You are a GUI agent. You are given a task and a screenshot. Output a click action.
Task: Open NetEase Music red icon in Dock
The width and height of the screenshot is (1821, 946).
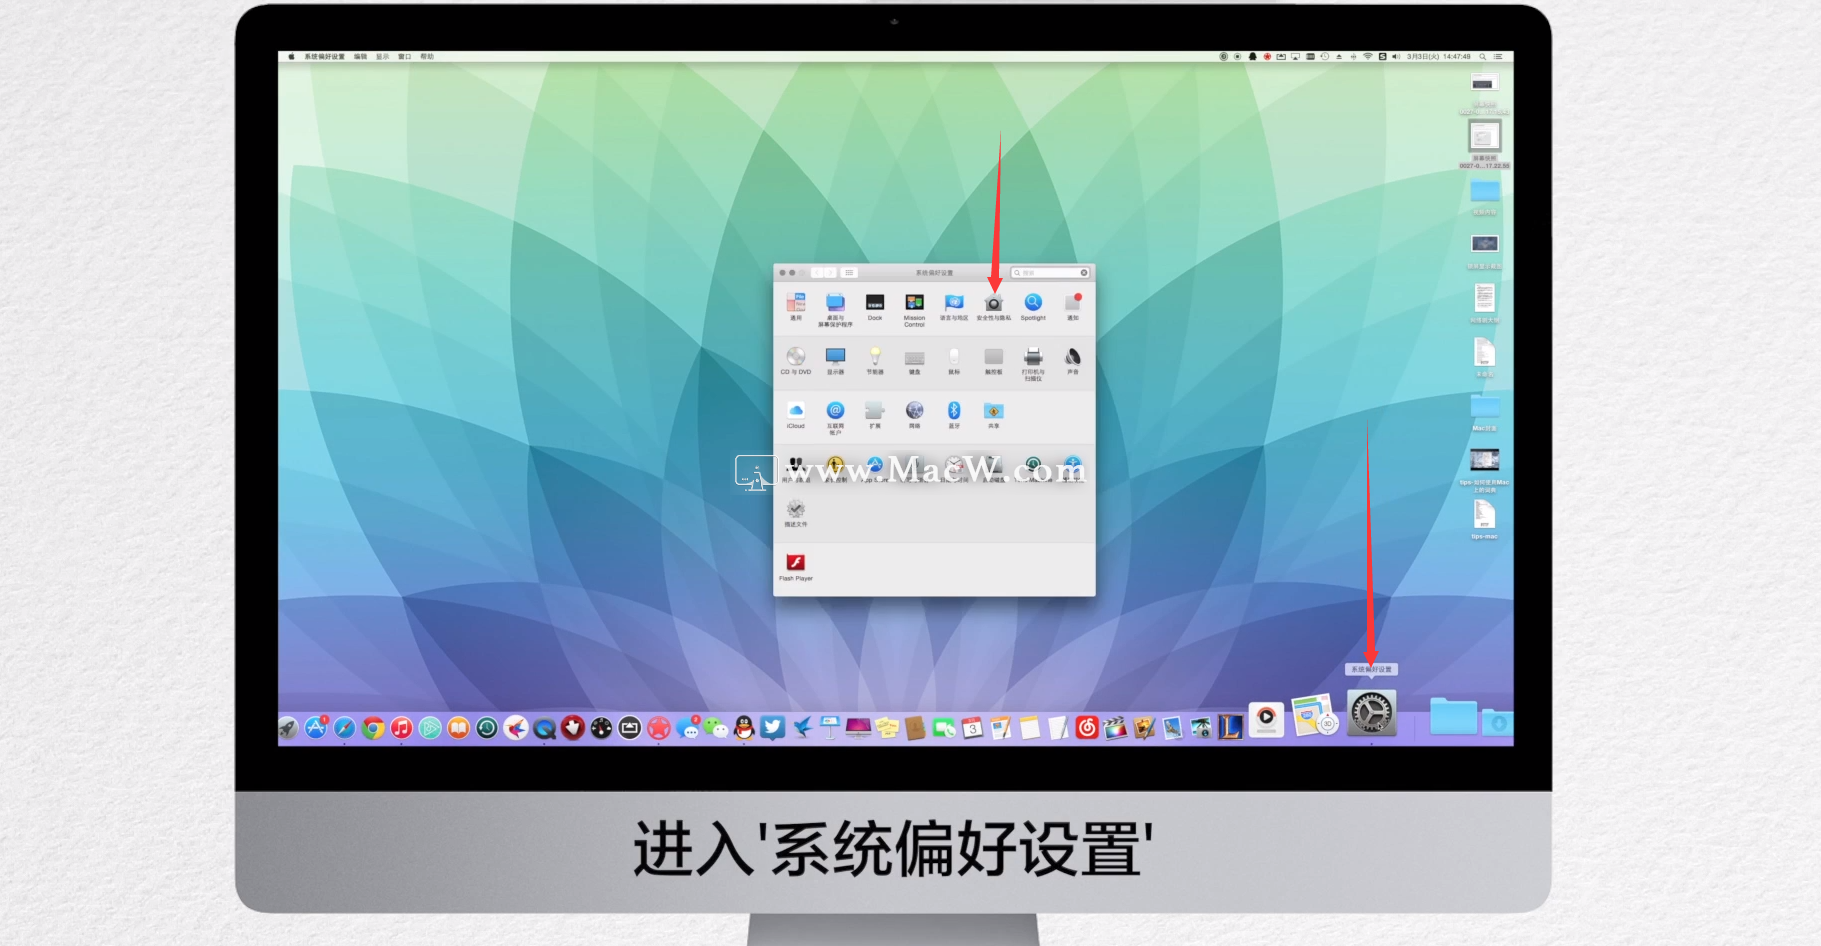click(1087, 728)
